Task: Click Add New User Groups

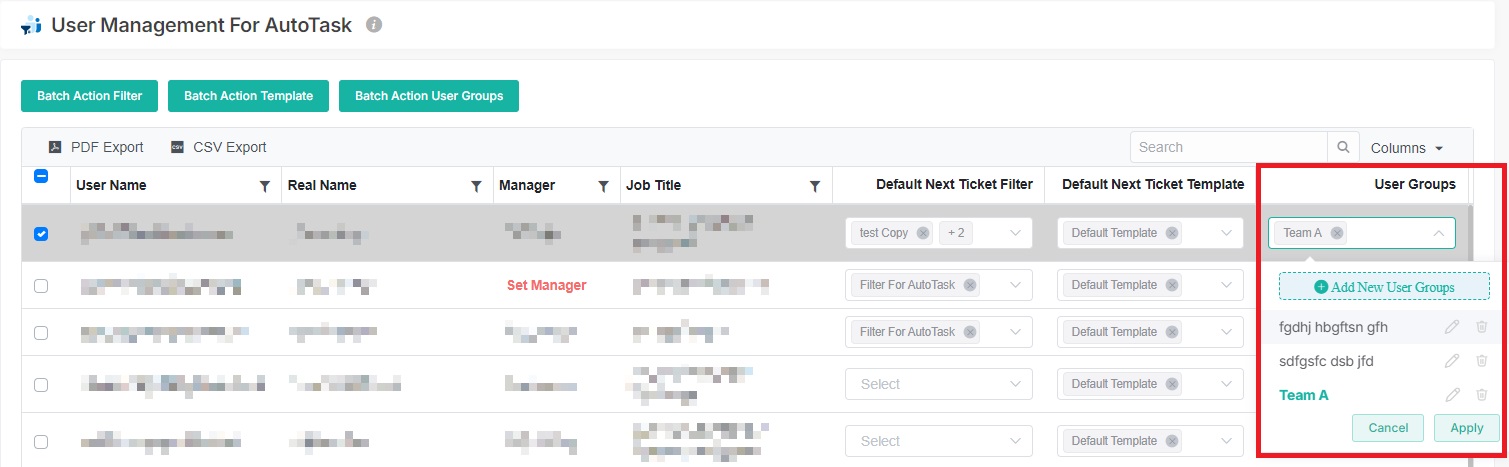Action: click(x=1385, y=287)
